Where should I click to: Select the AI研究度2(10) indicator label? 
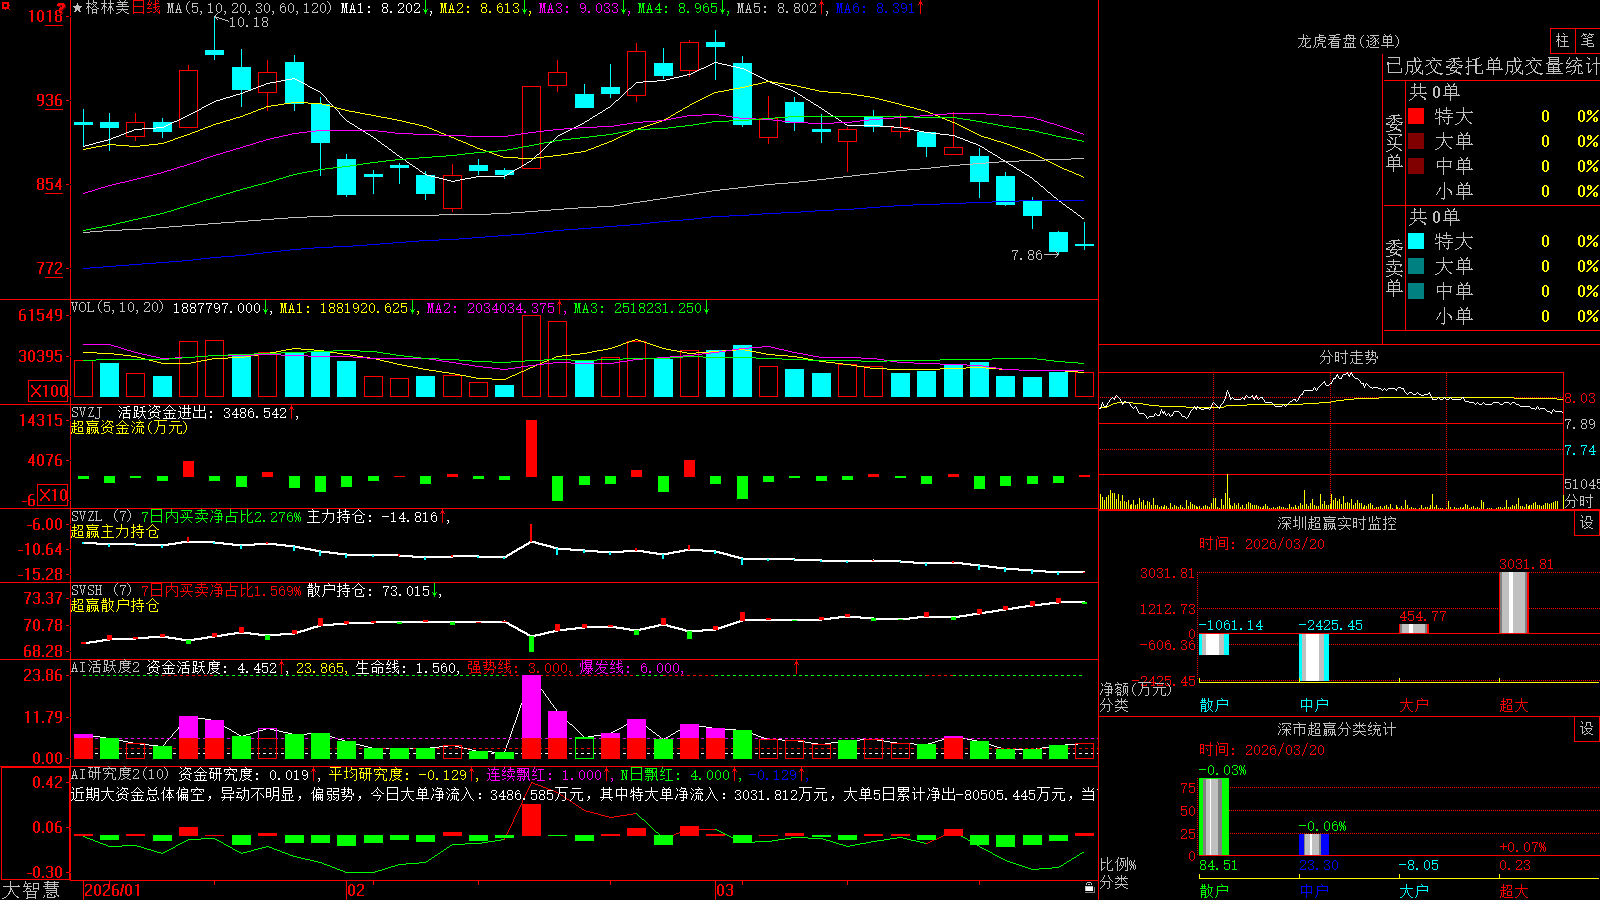[x=122, y=774]
